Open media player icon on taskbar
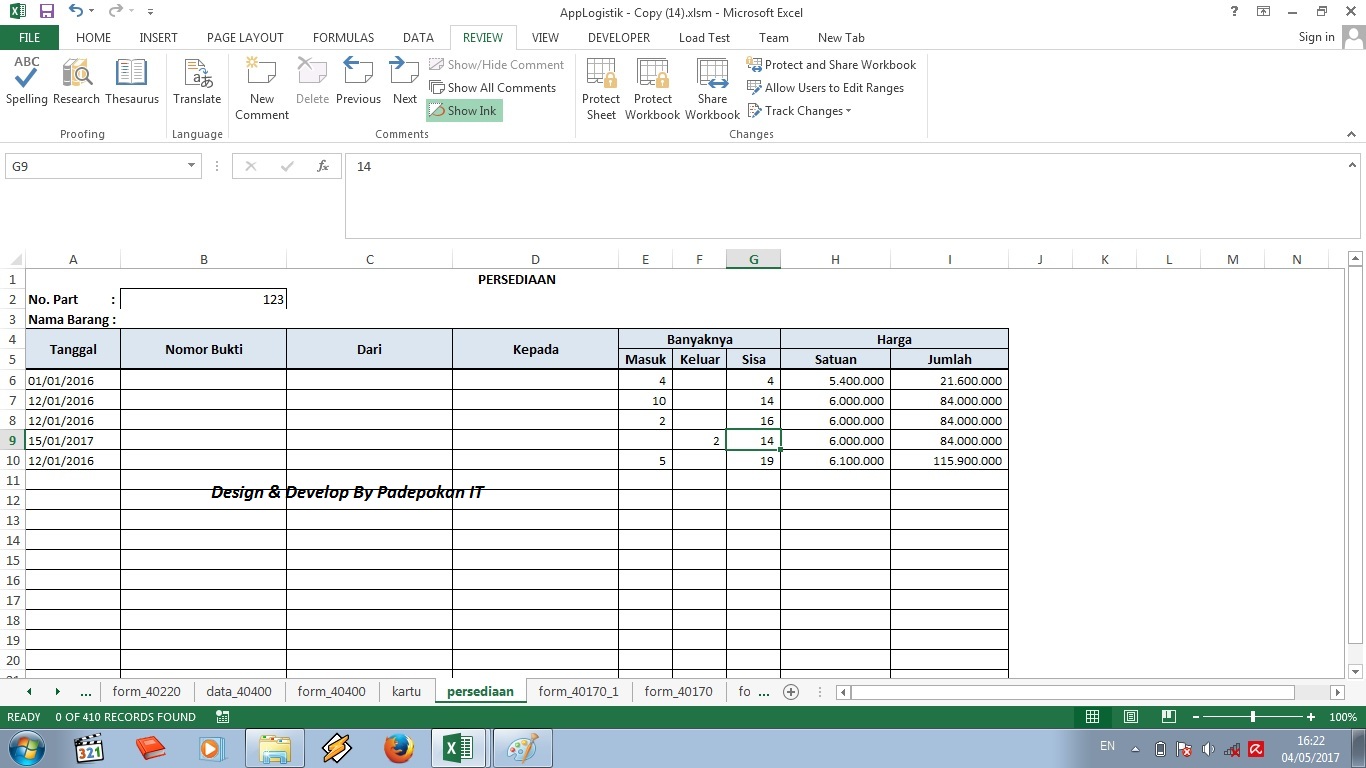 213,748
